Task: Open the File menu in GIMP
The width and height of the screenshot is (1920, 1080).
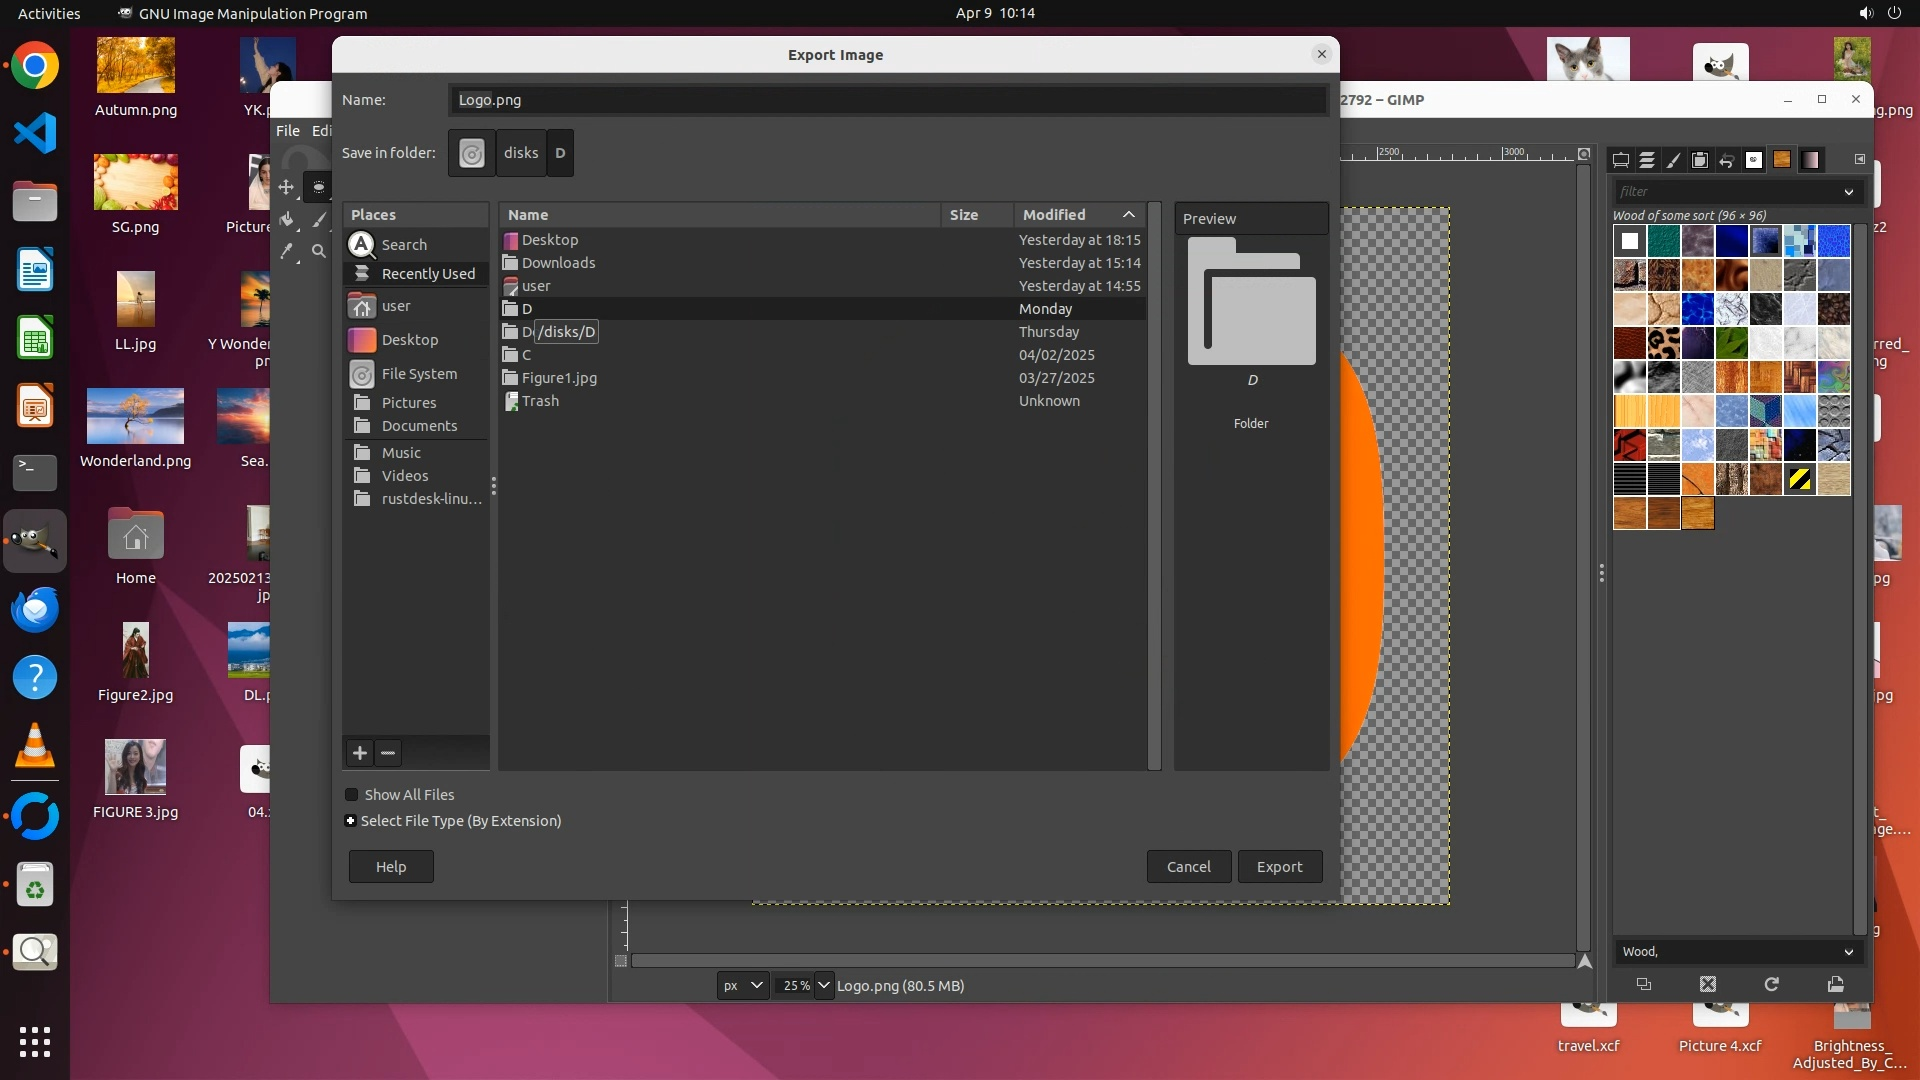Action: 288,131
